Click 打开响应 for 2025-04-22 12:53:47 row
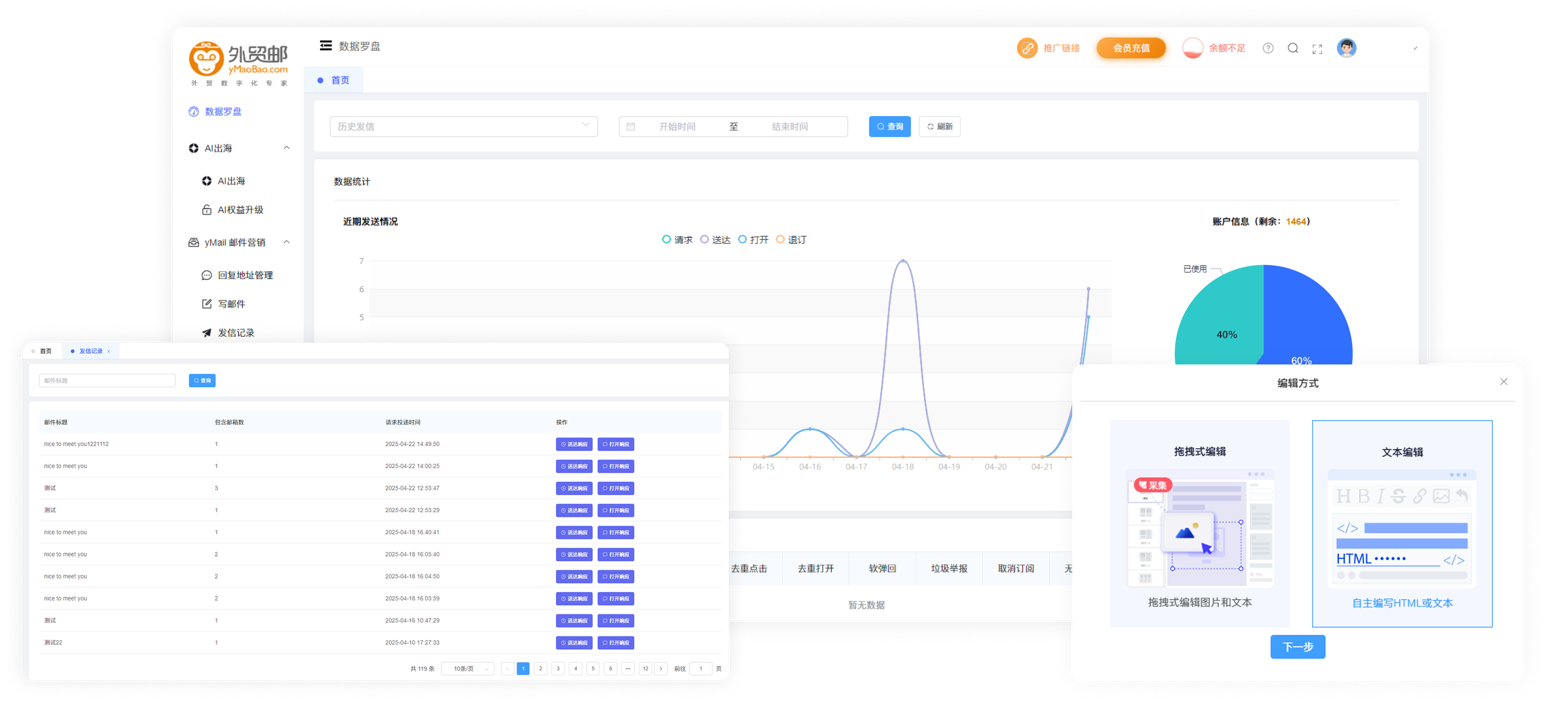The image size is (1548, 706). 616,488
